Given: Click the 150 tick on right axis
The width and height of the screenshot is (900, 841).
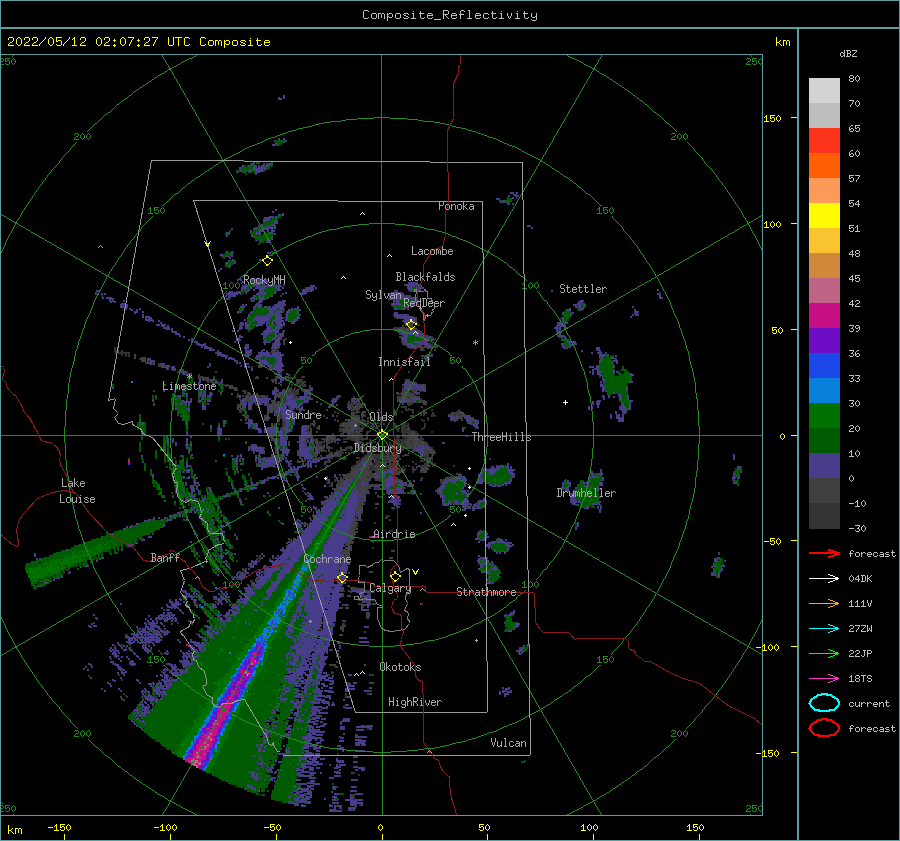Looking at the screenshot, I should click(772, 118).
